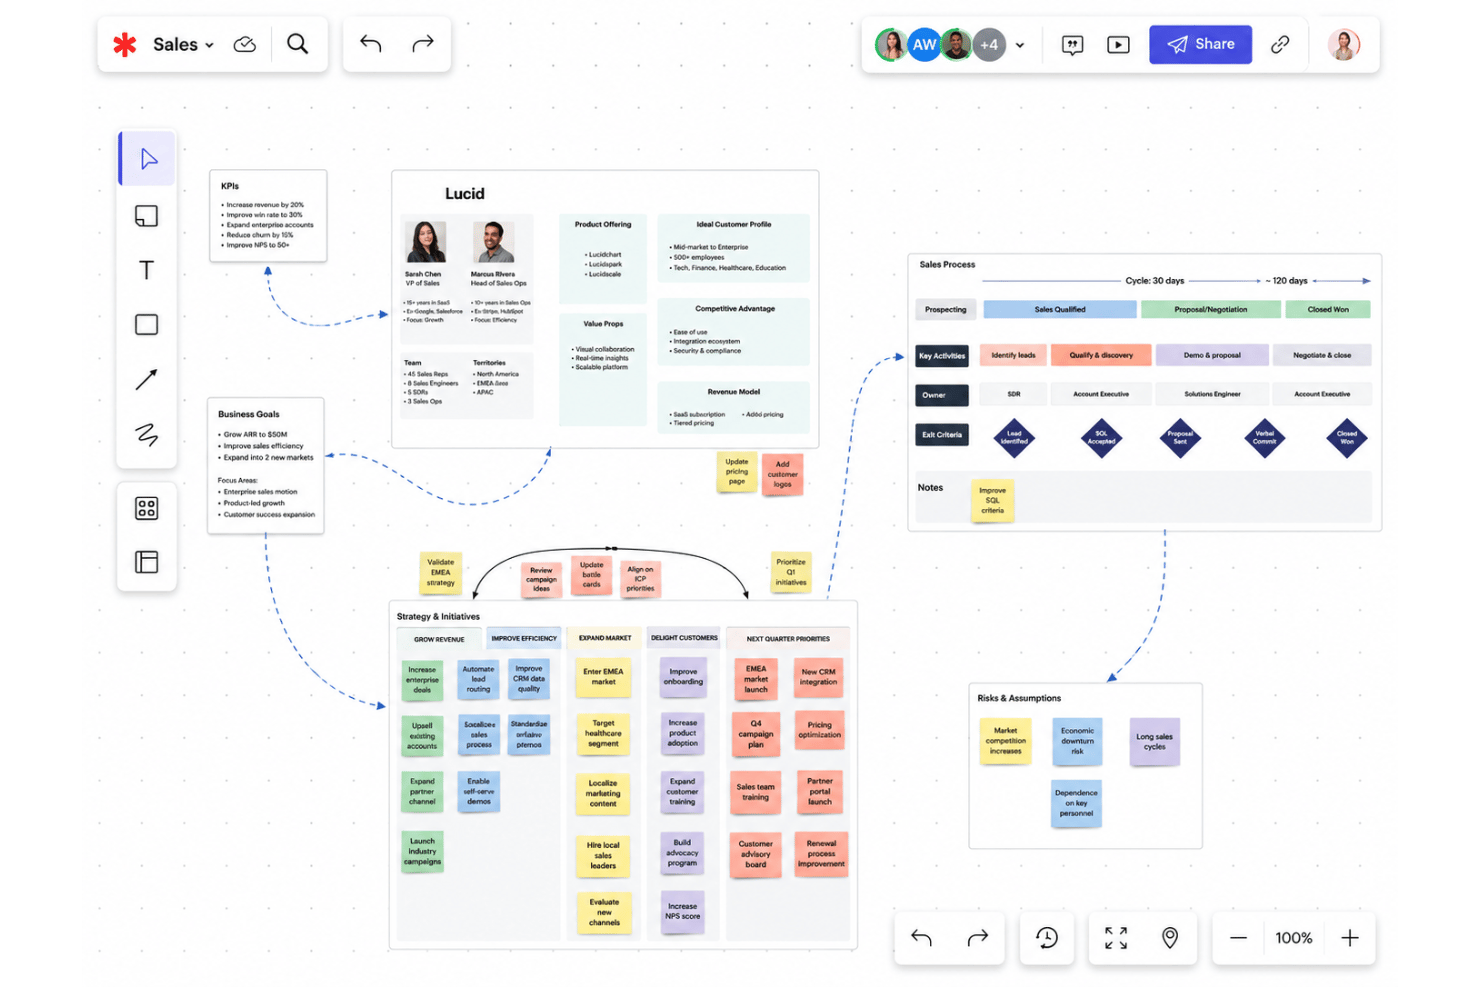Open the Sales document title dropdown
The height and width of the screenshot is (987, 1480).
click(x=183, y=44)
